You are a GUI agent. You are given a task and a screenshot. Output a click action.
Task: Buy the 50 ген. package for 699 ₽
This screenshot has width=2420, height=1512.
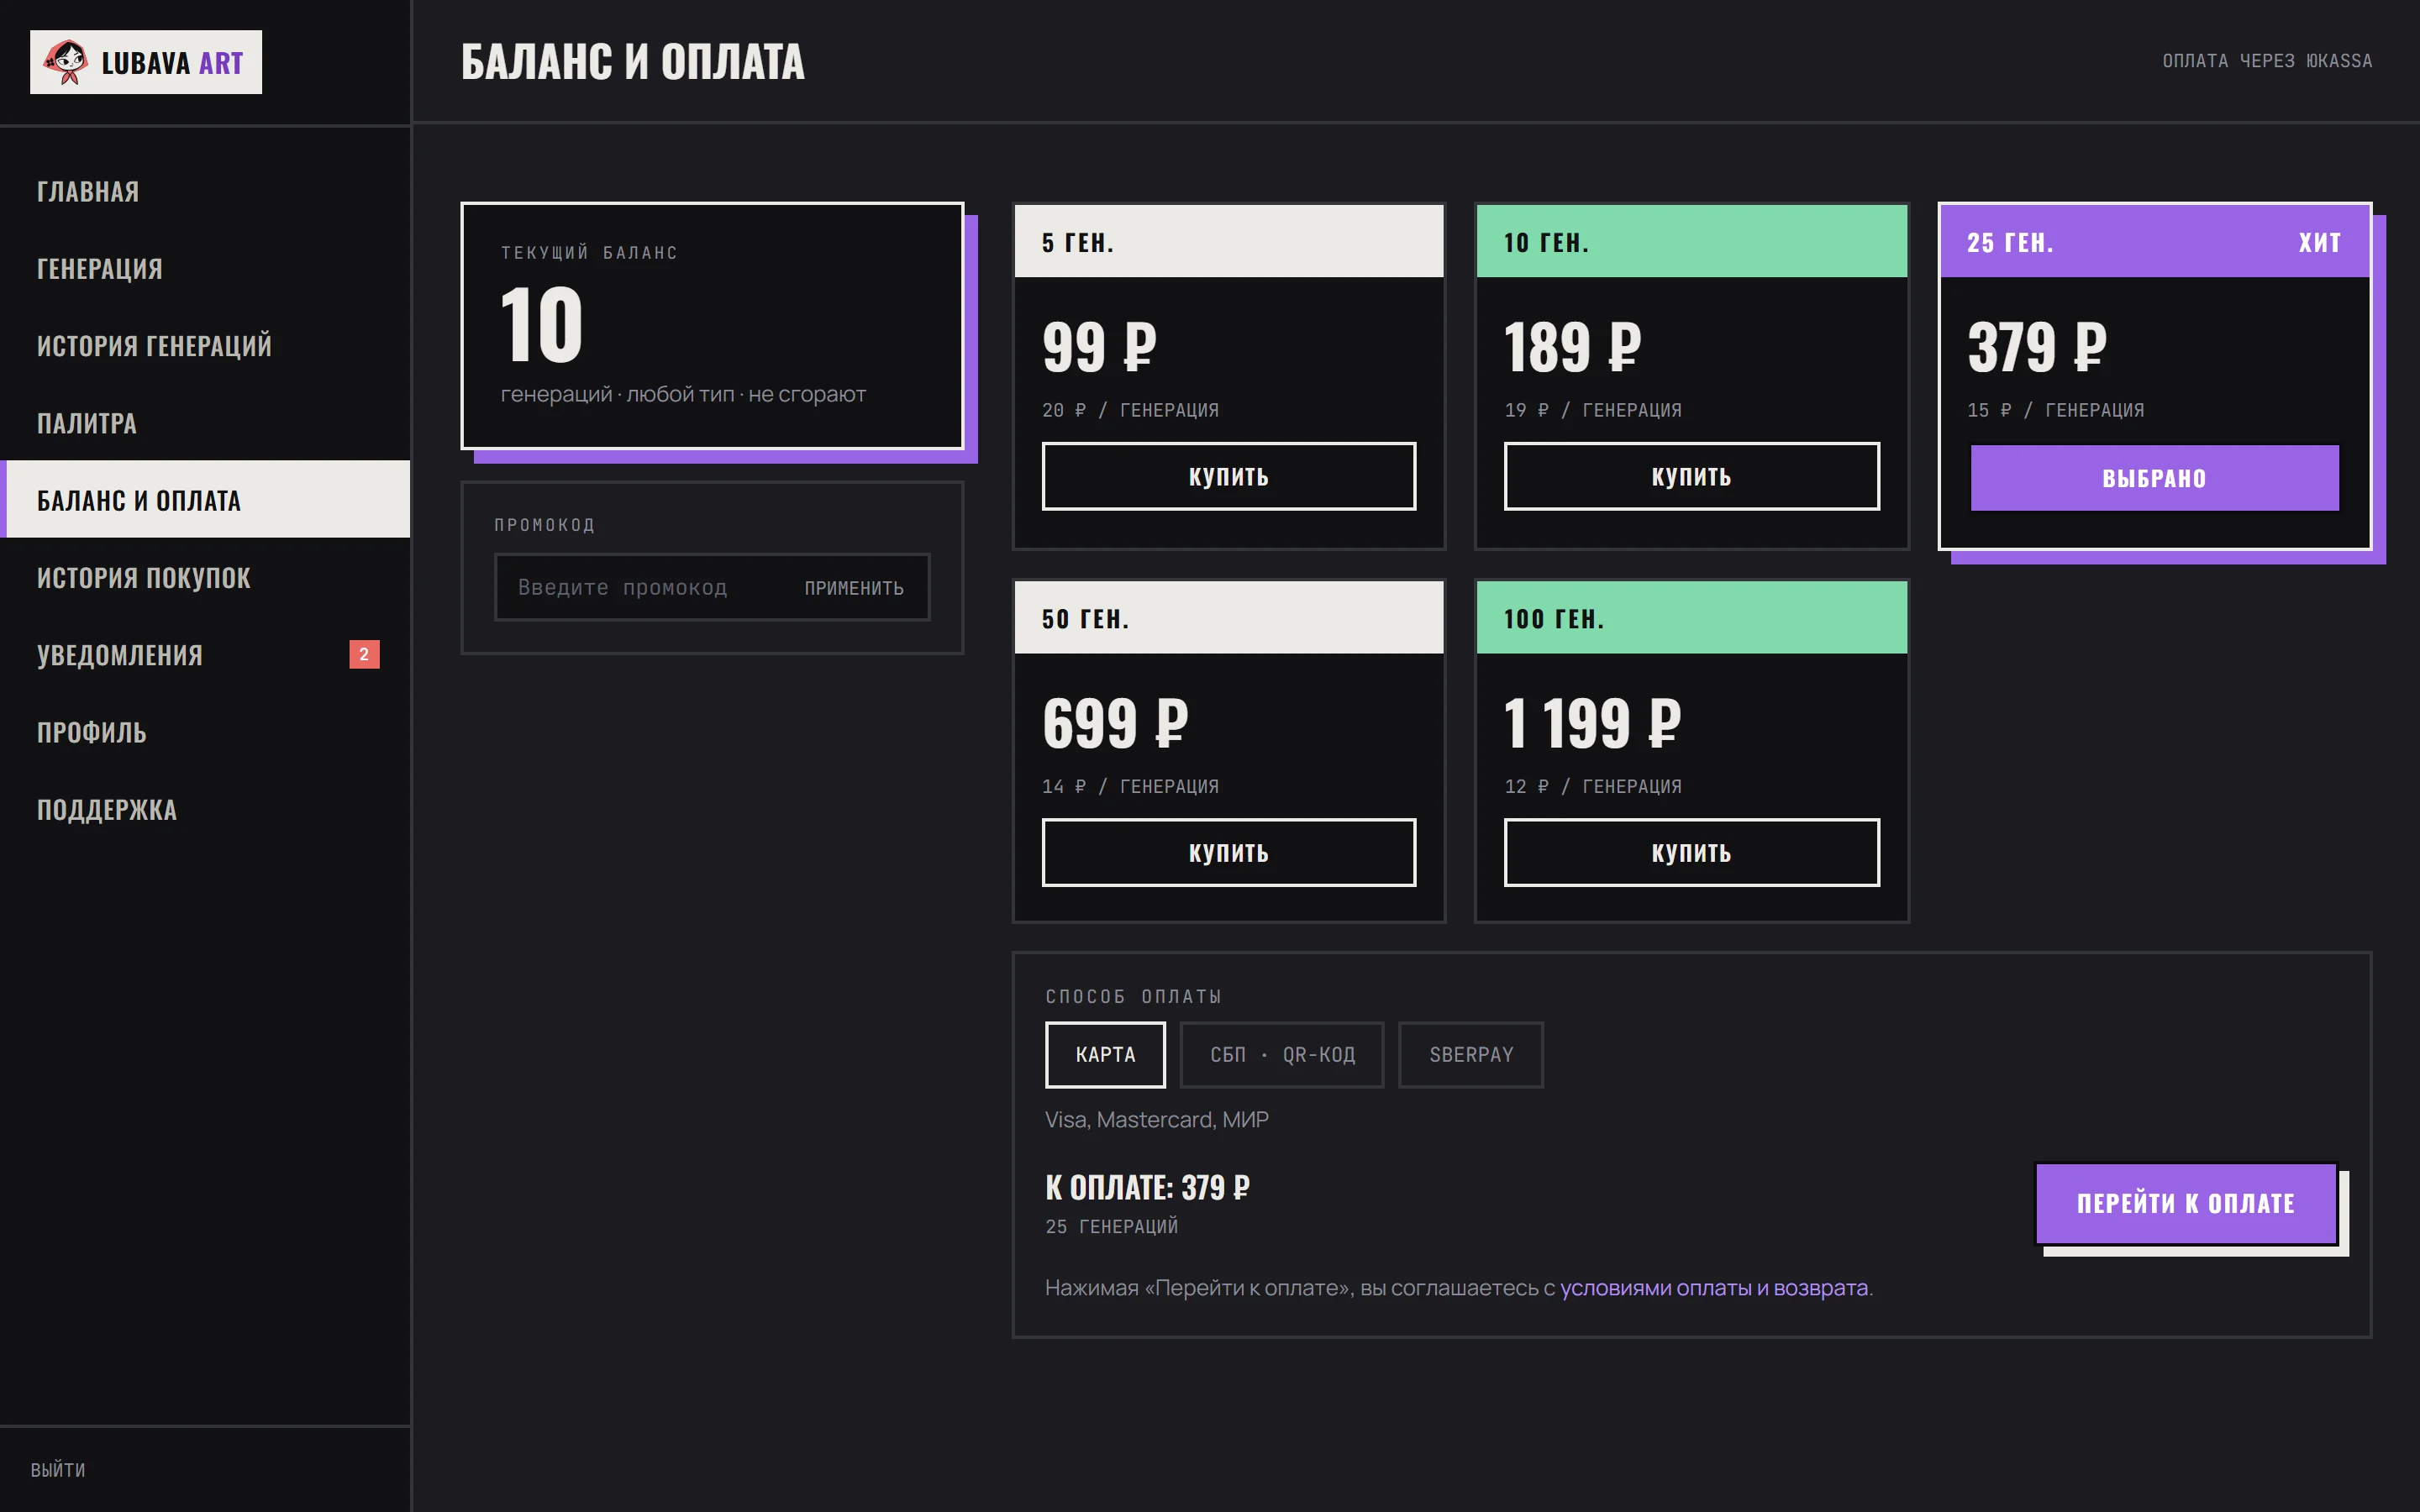click(1229, 852)
